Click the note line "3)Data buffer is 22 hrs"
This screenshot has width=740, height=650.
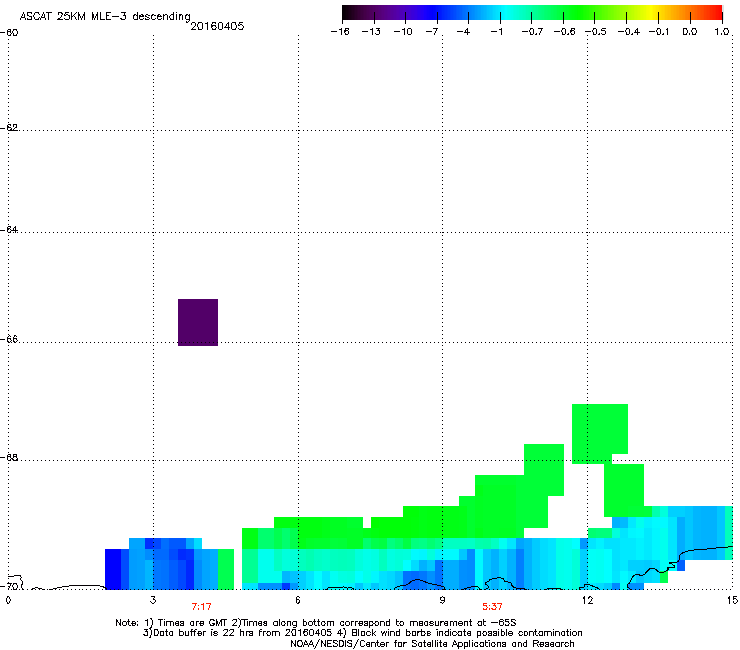click(362, 633)
